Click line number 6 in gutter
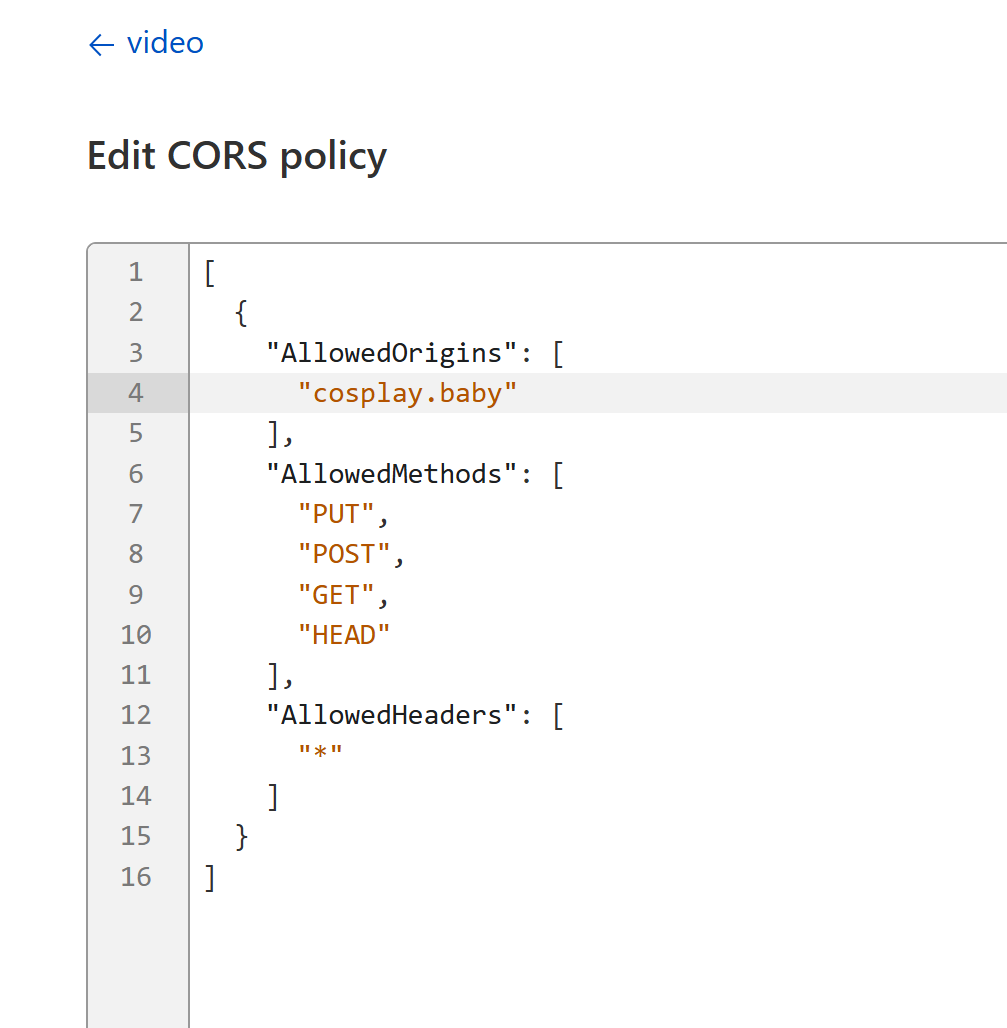 [x=136, y=474]
